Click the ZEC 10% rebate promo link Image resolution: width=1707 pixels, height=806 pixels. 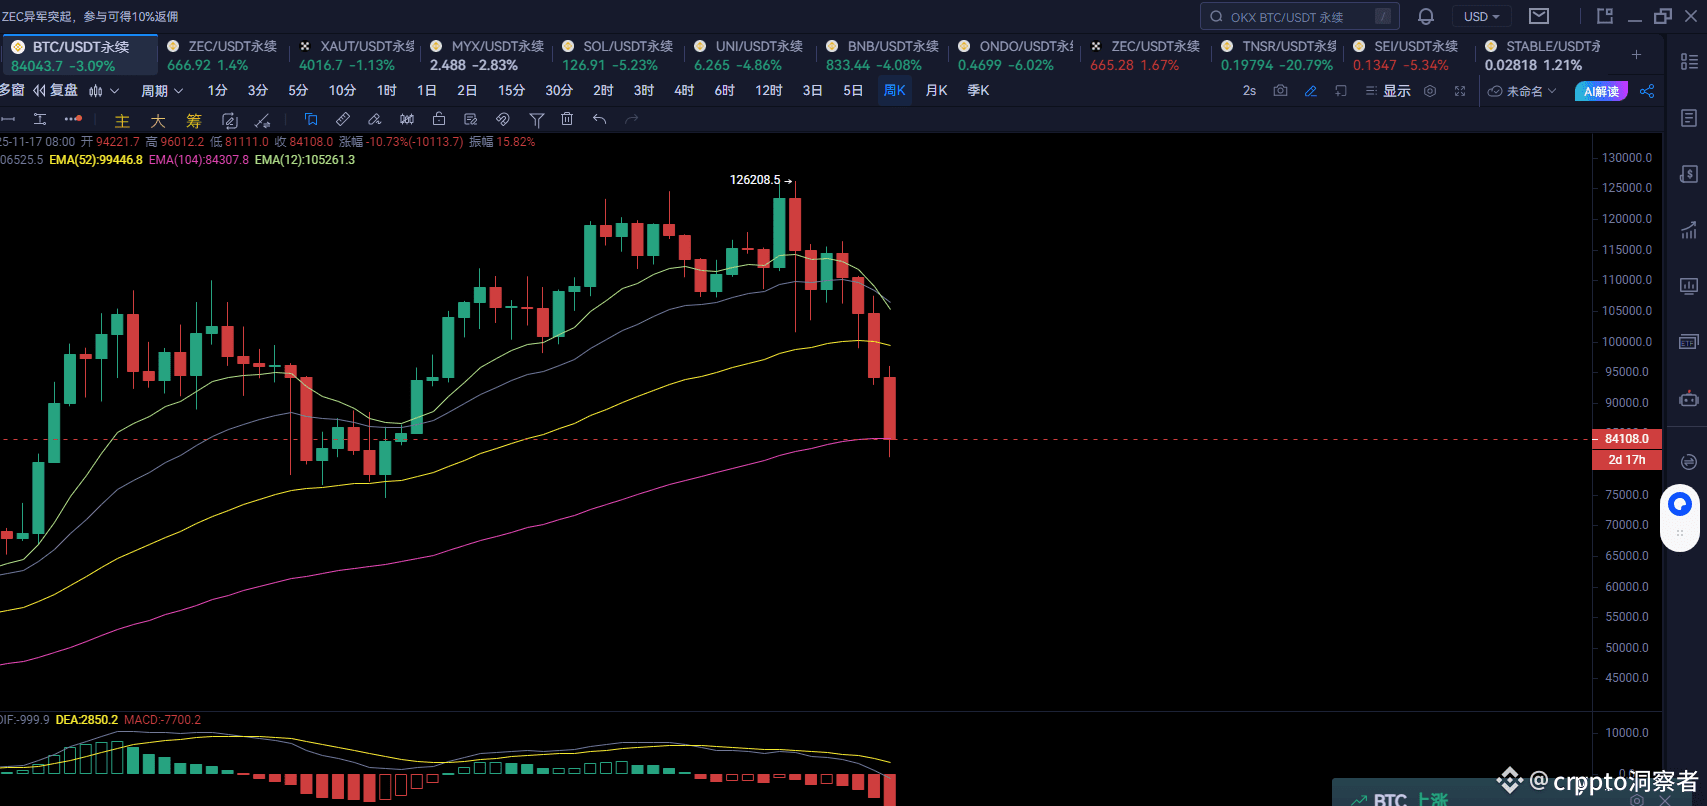point(90,16)
